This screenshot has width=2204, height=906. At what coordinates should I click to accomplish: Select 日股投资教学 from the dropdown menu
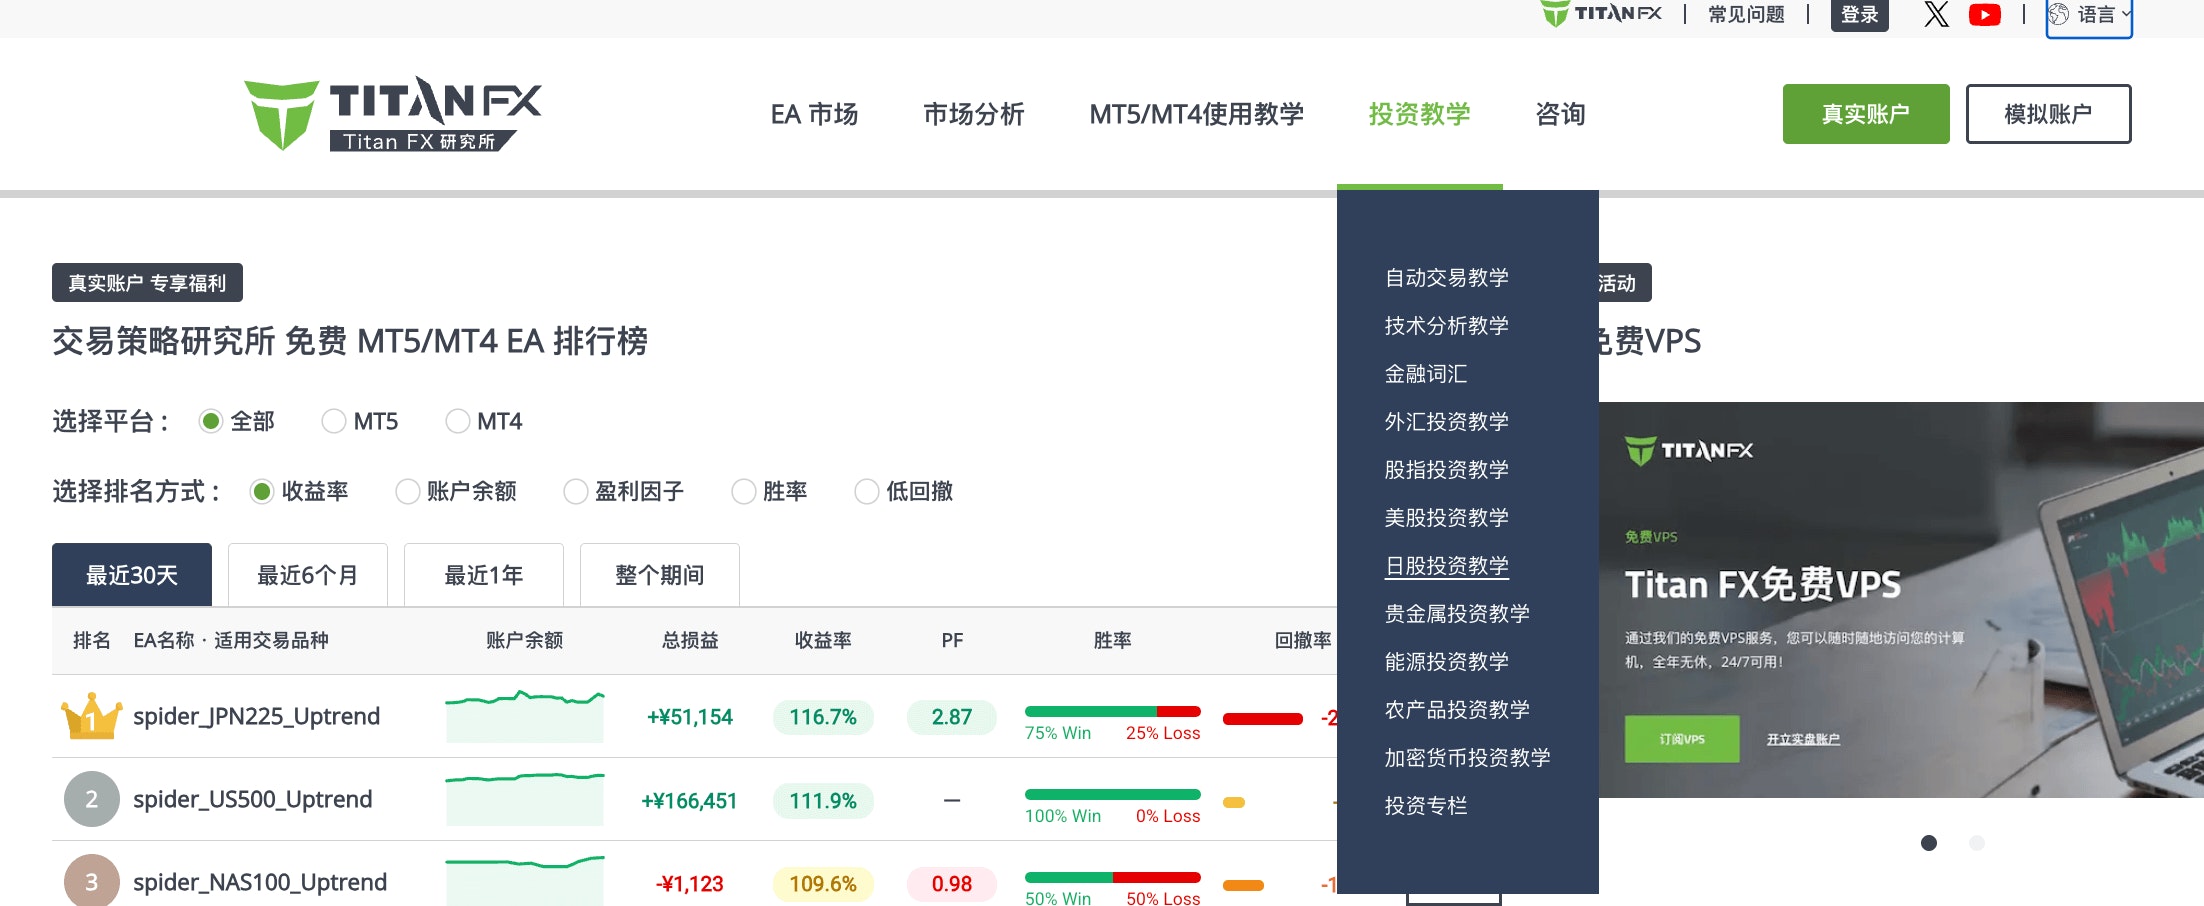pyautogui.click(x=1446, y=566)
